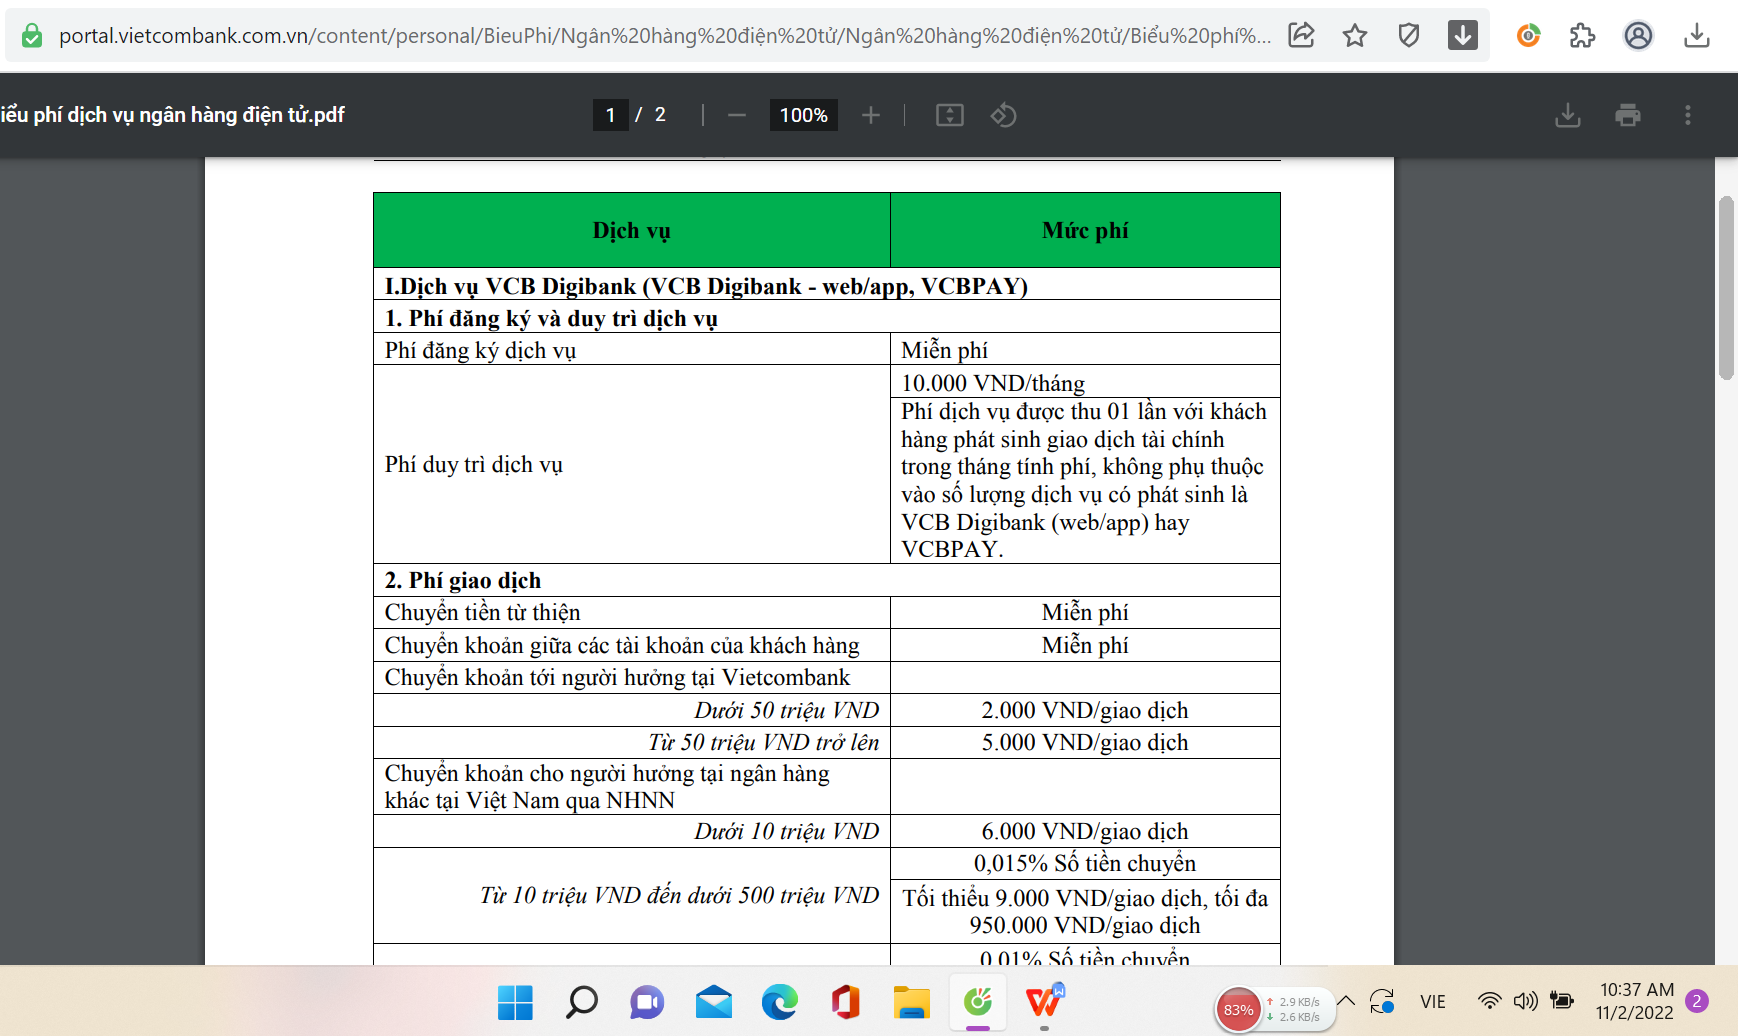The image size is (1738, 1036).
Task: Click 'Dưới 50 triệu VND' cell
Action: (x=632, y=710)
